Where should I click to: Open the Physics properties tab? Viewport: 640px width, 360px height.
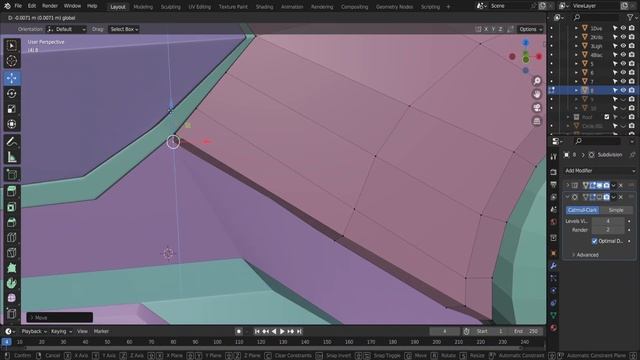tap(553, 291)
